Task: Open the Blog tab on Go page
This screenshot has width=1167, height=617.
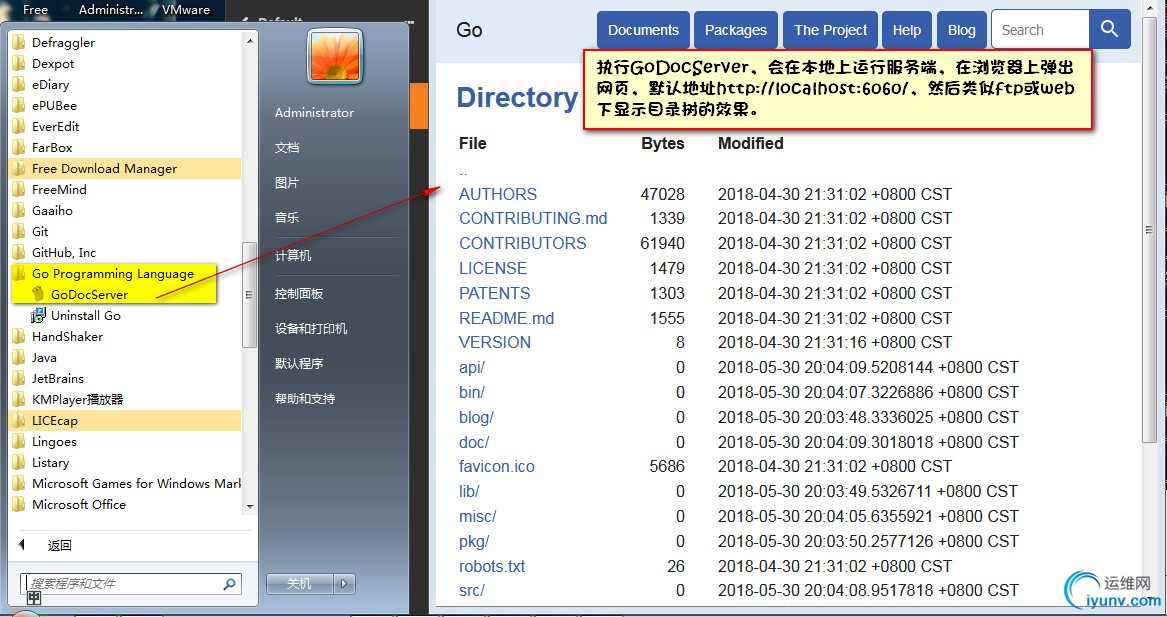Action: (962, 30)
